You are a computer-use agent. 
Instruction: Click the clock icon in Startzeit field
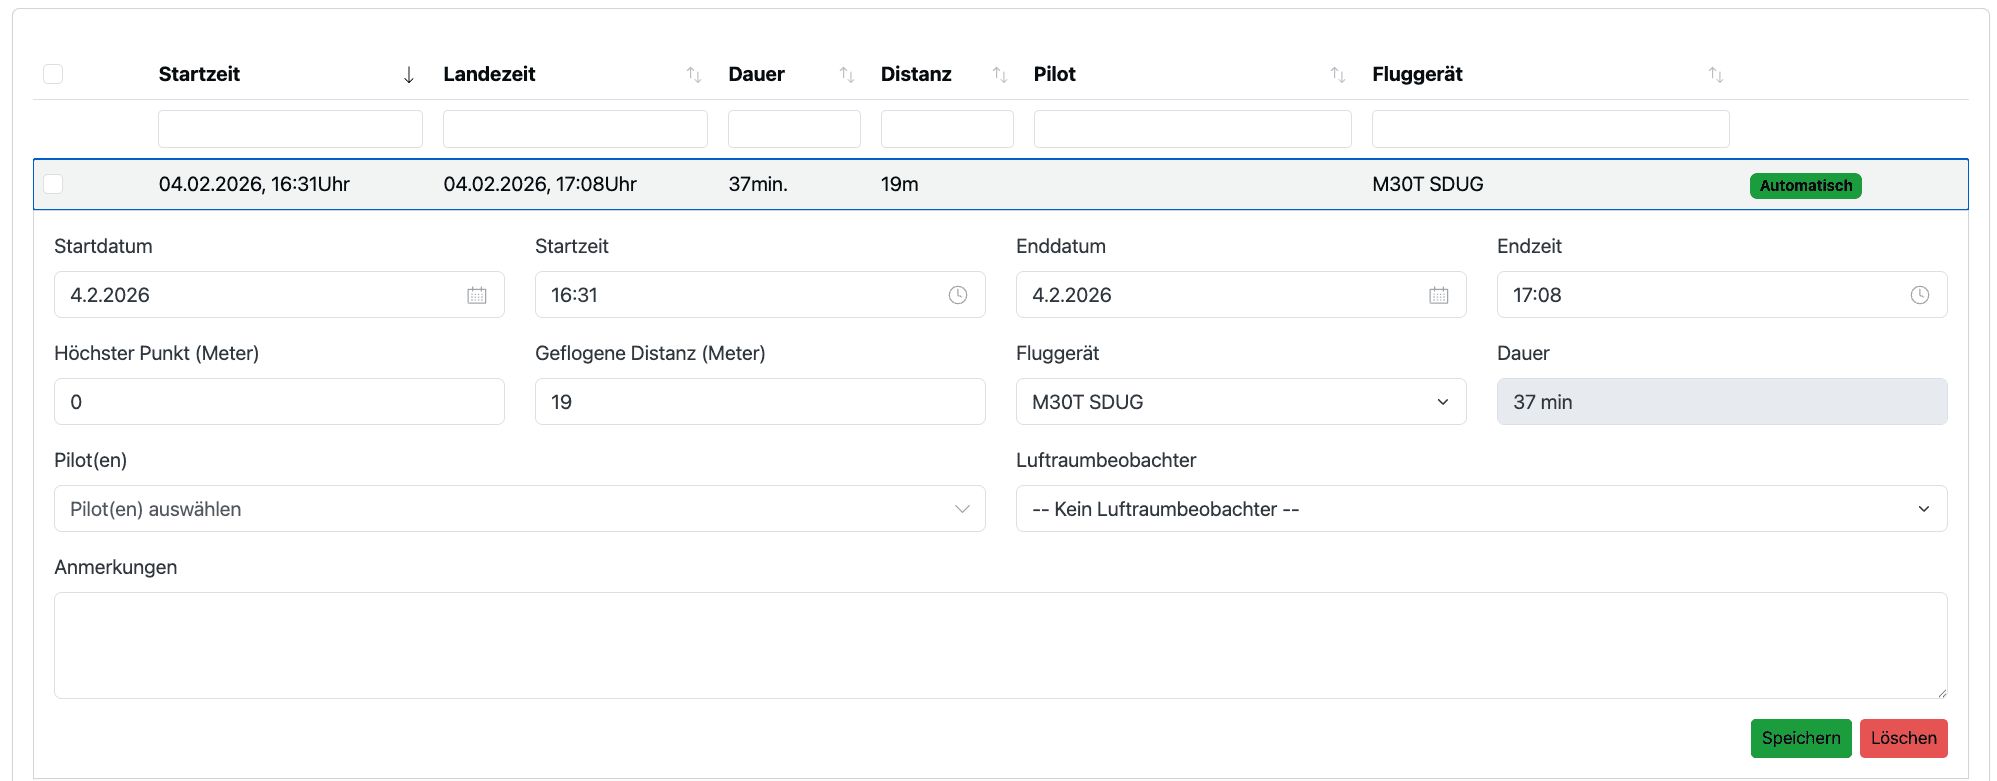[957, 295]
